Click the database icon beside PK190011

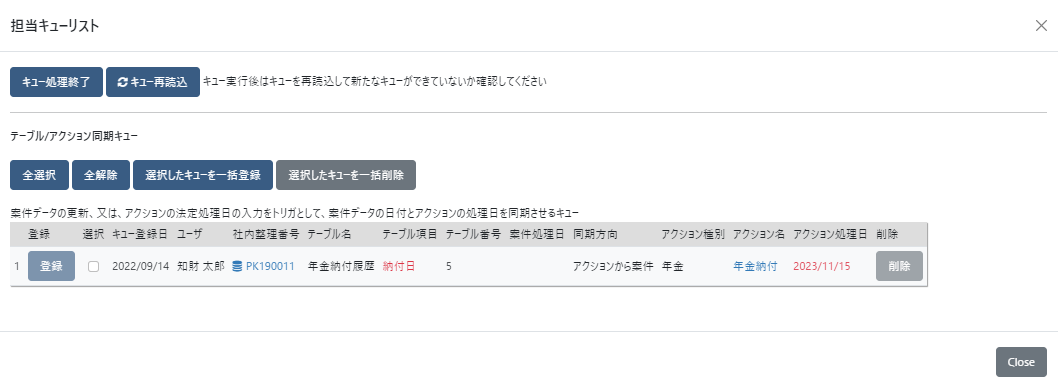pos(237,266)
